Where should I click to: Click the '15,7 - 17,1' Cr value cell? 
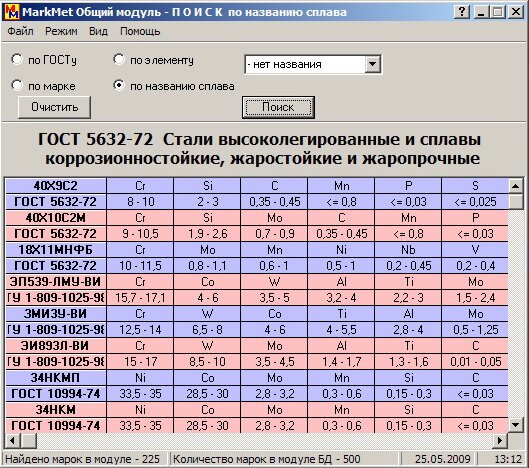[140, 298]
